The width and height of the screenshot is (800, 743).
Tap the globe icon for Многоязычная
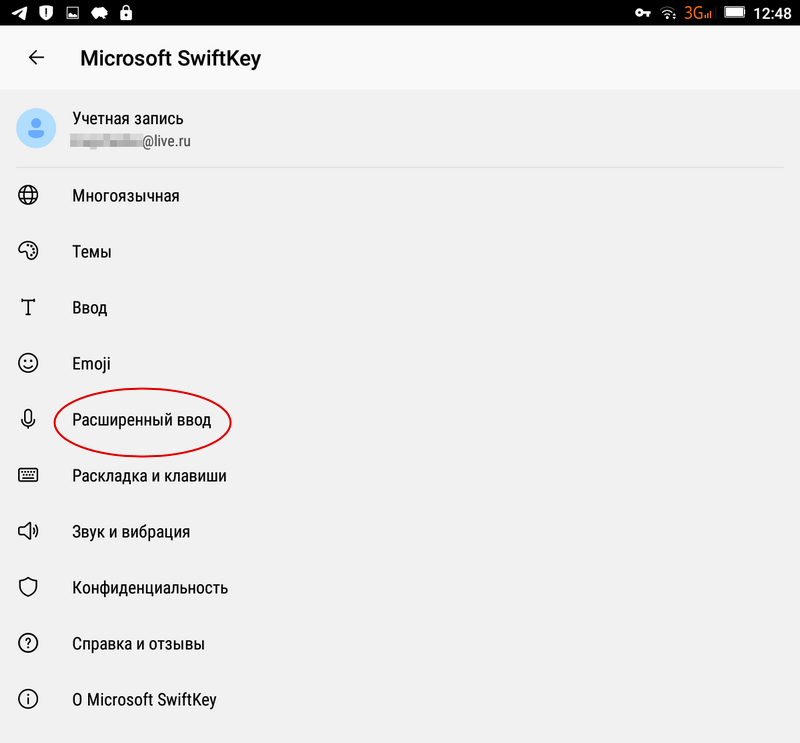[28, 195]
